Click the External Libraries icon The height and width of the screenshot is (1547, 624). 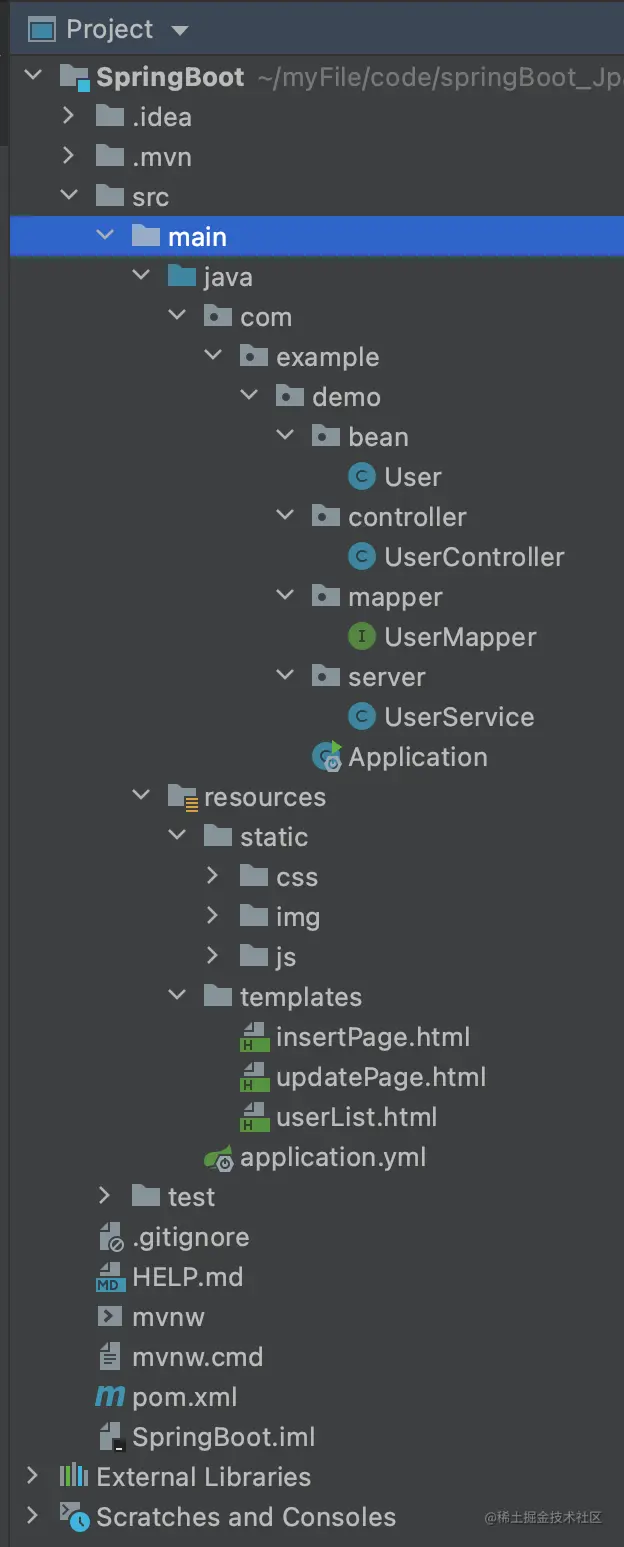pos(74,1477)
